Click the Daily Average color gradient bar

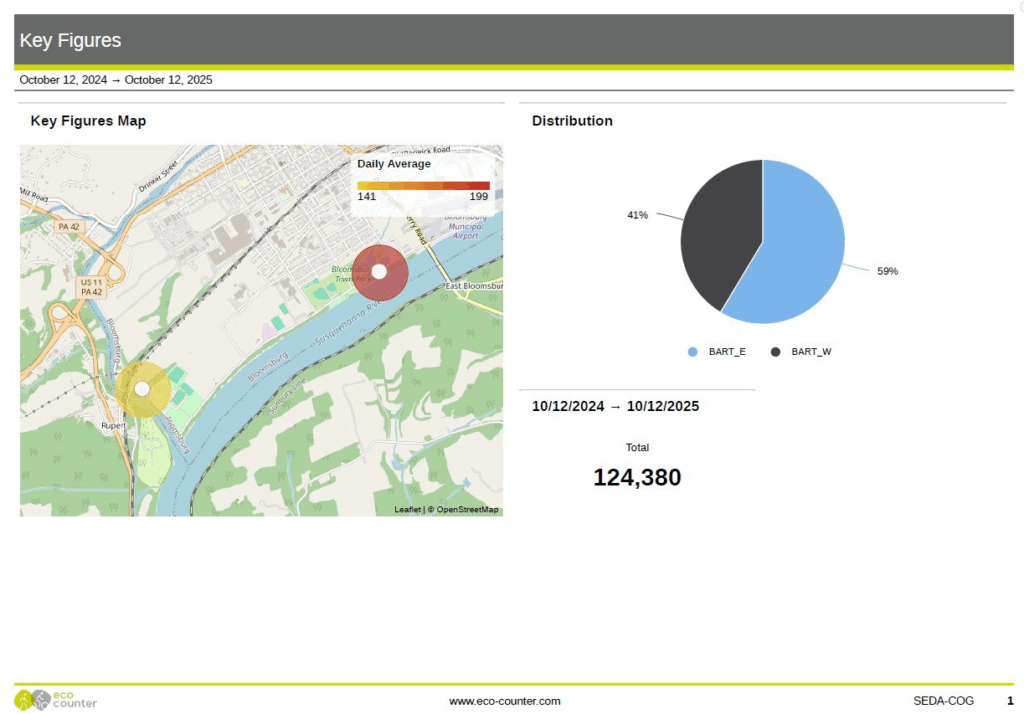[x=423, y=185]
